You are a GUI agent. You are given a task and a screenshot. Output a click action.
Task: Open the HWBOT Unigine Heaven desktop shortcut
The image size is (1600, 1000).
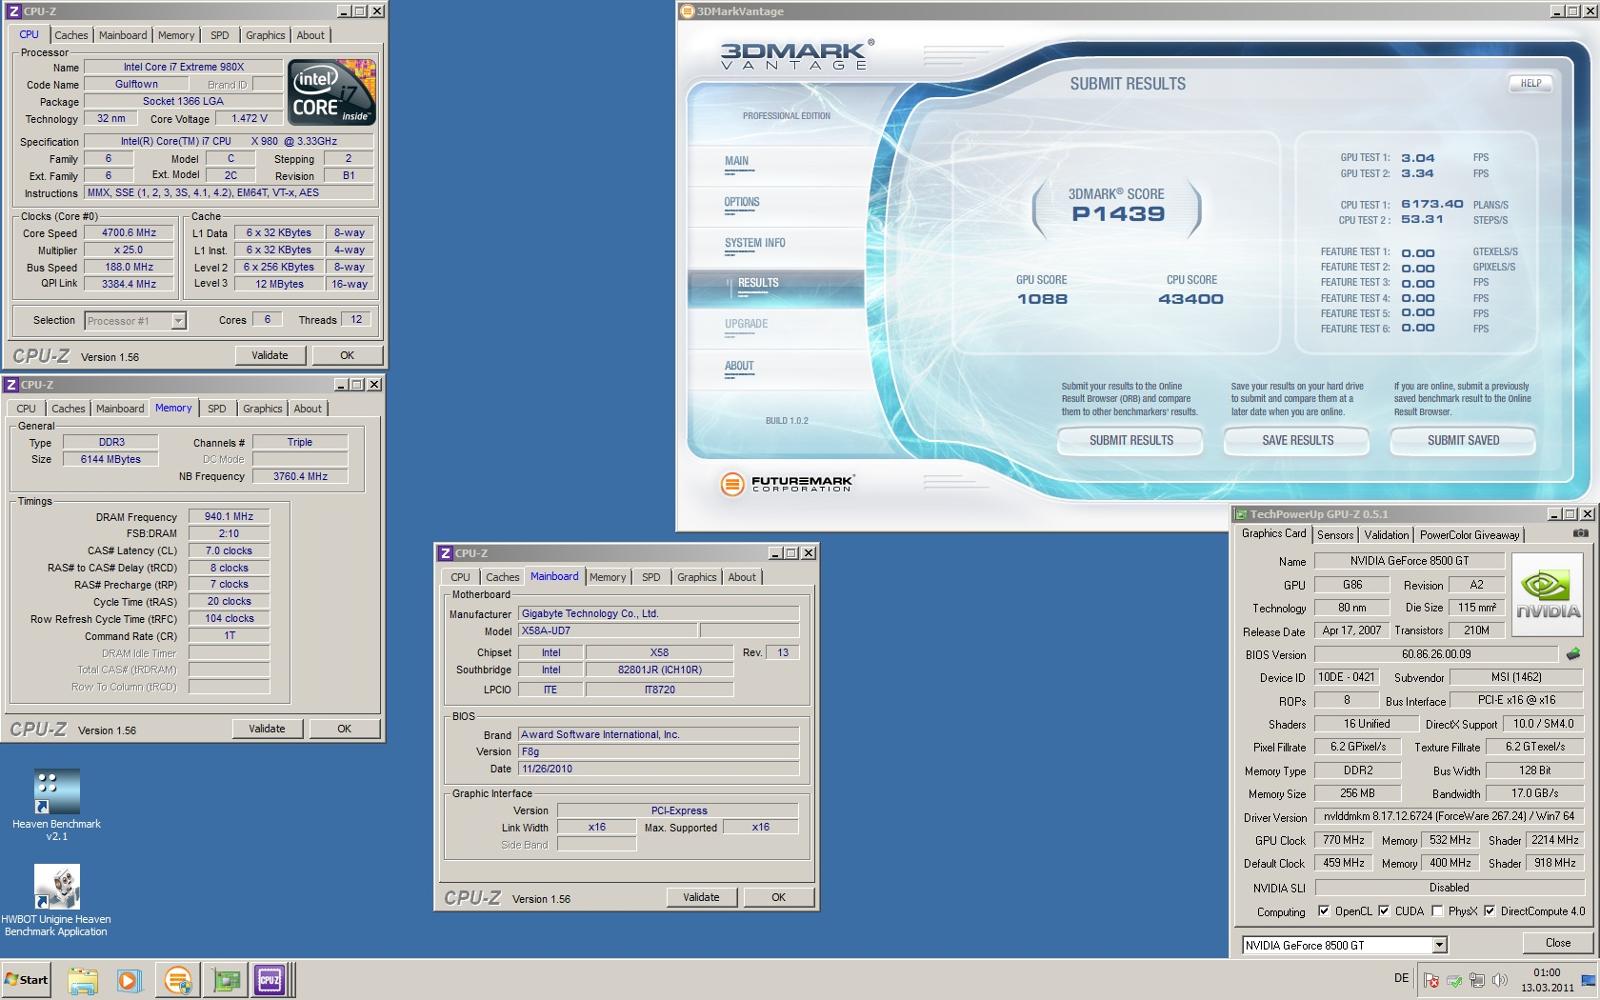[x=56, y=900]
